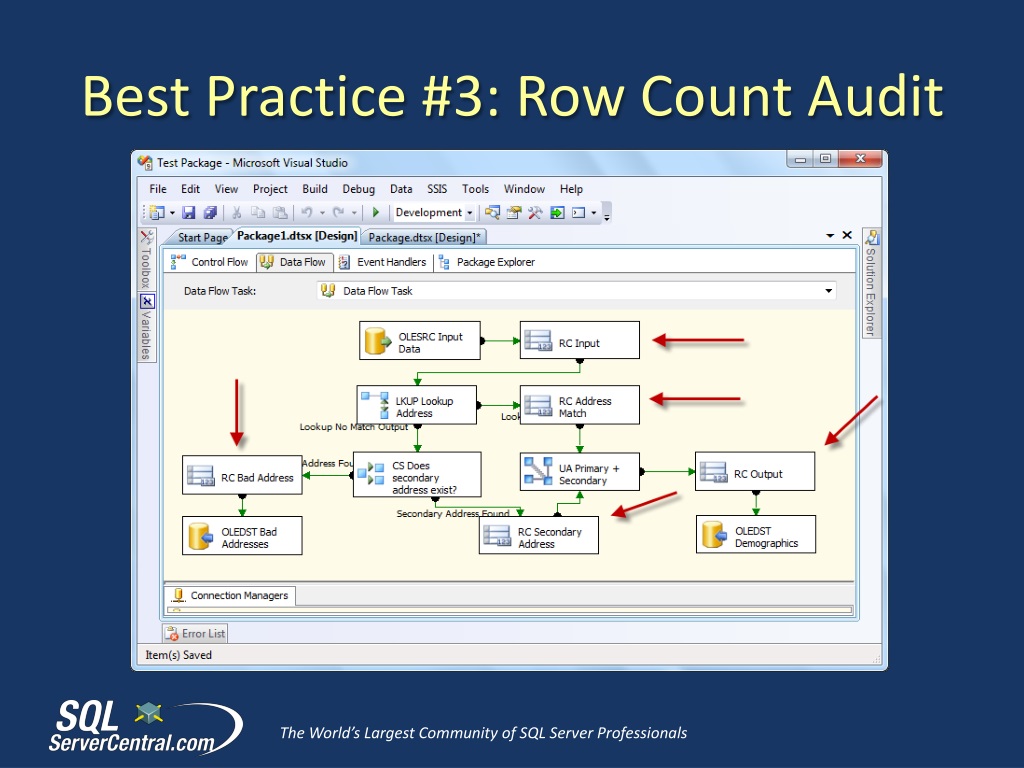Open the Redo history dropdown arrow
The height and width of the screenshot is (768, 1024).
[x=354, y=213]
